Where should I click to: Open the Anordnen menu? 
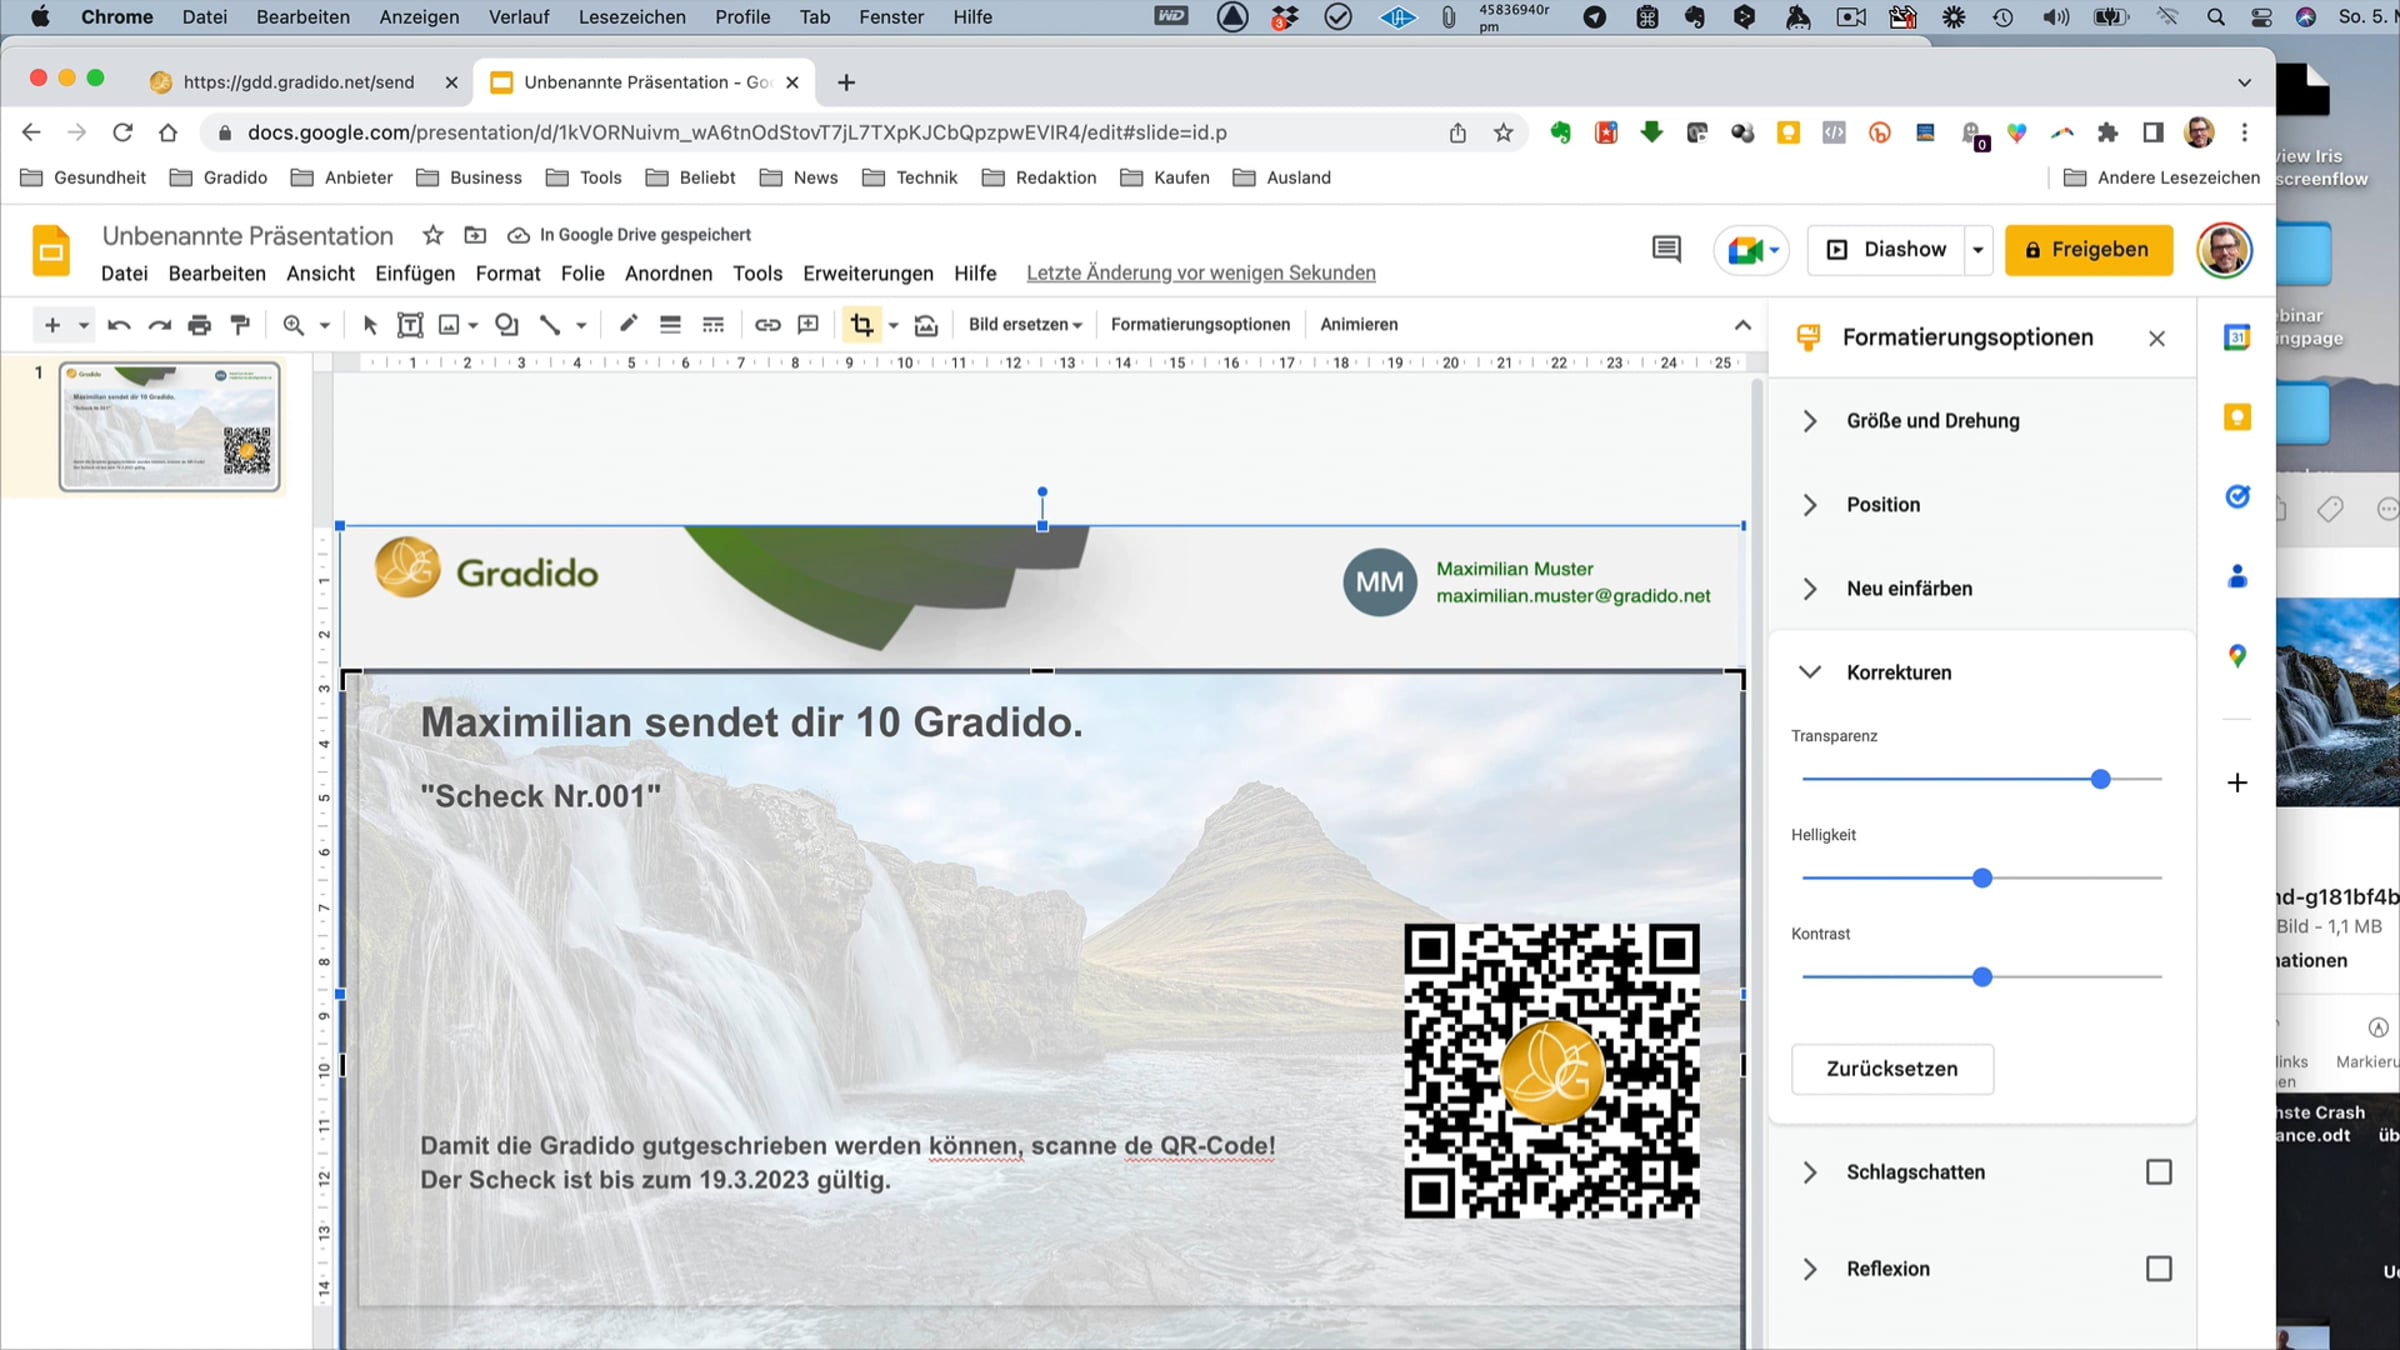pyautogui.click(x=669, y=273)
